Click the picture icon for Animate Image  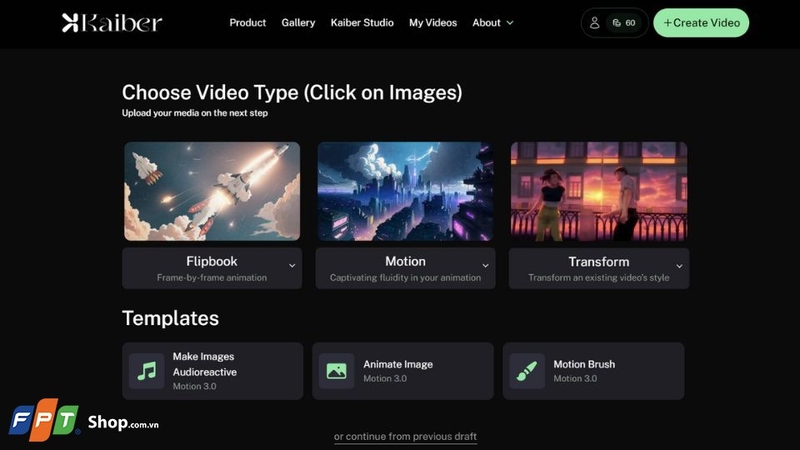pyautogui.click(x=336, y=371)
